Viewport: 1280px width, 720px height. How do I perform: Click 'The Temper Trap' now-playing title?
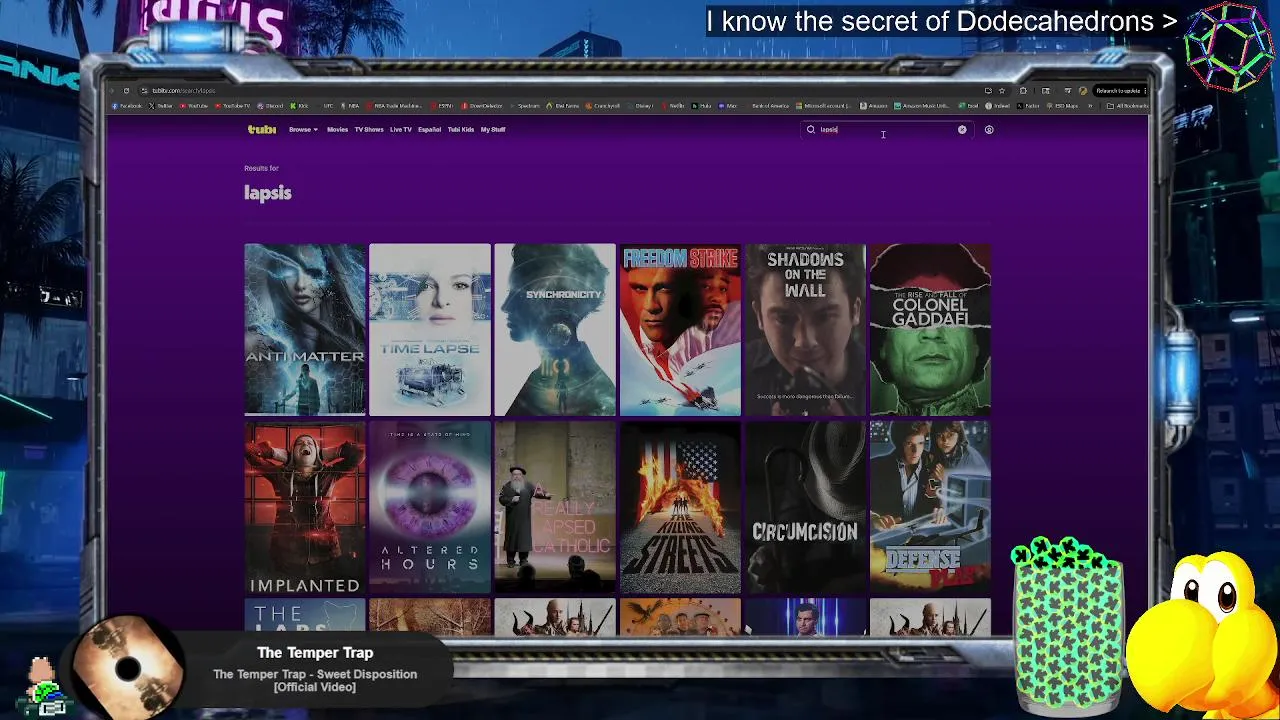pyautogui.click(x=315, y=653)
